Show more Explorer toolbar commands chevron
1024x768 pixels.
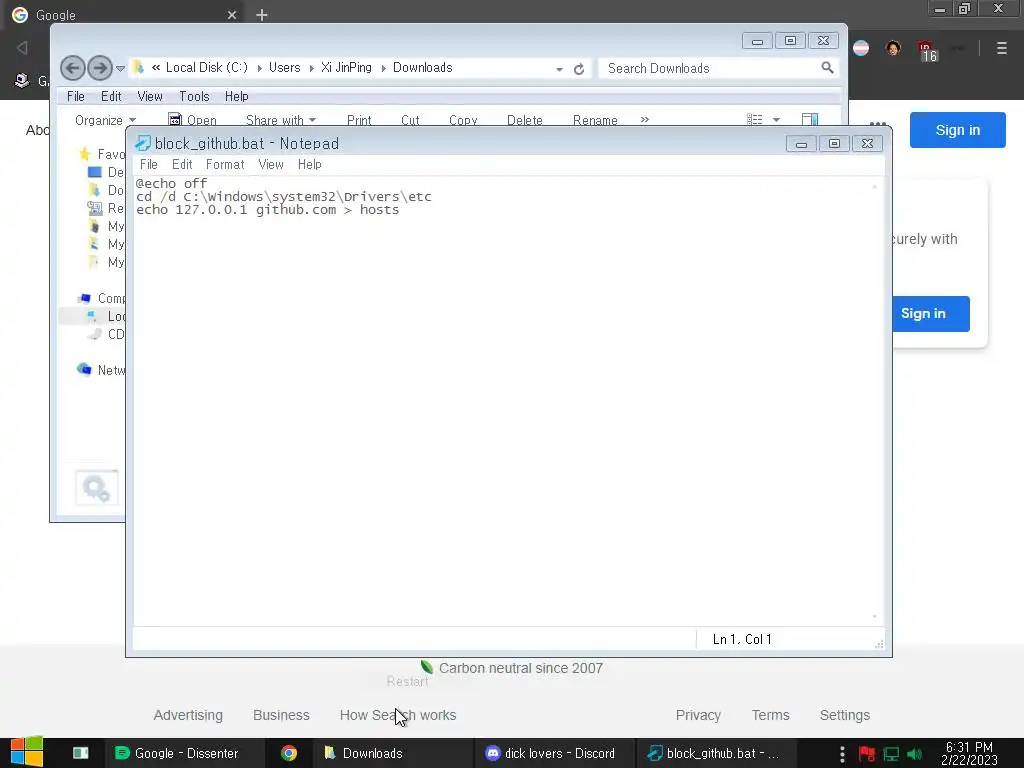pos(645,120)
